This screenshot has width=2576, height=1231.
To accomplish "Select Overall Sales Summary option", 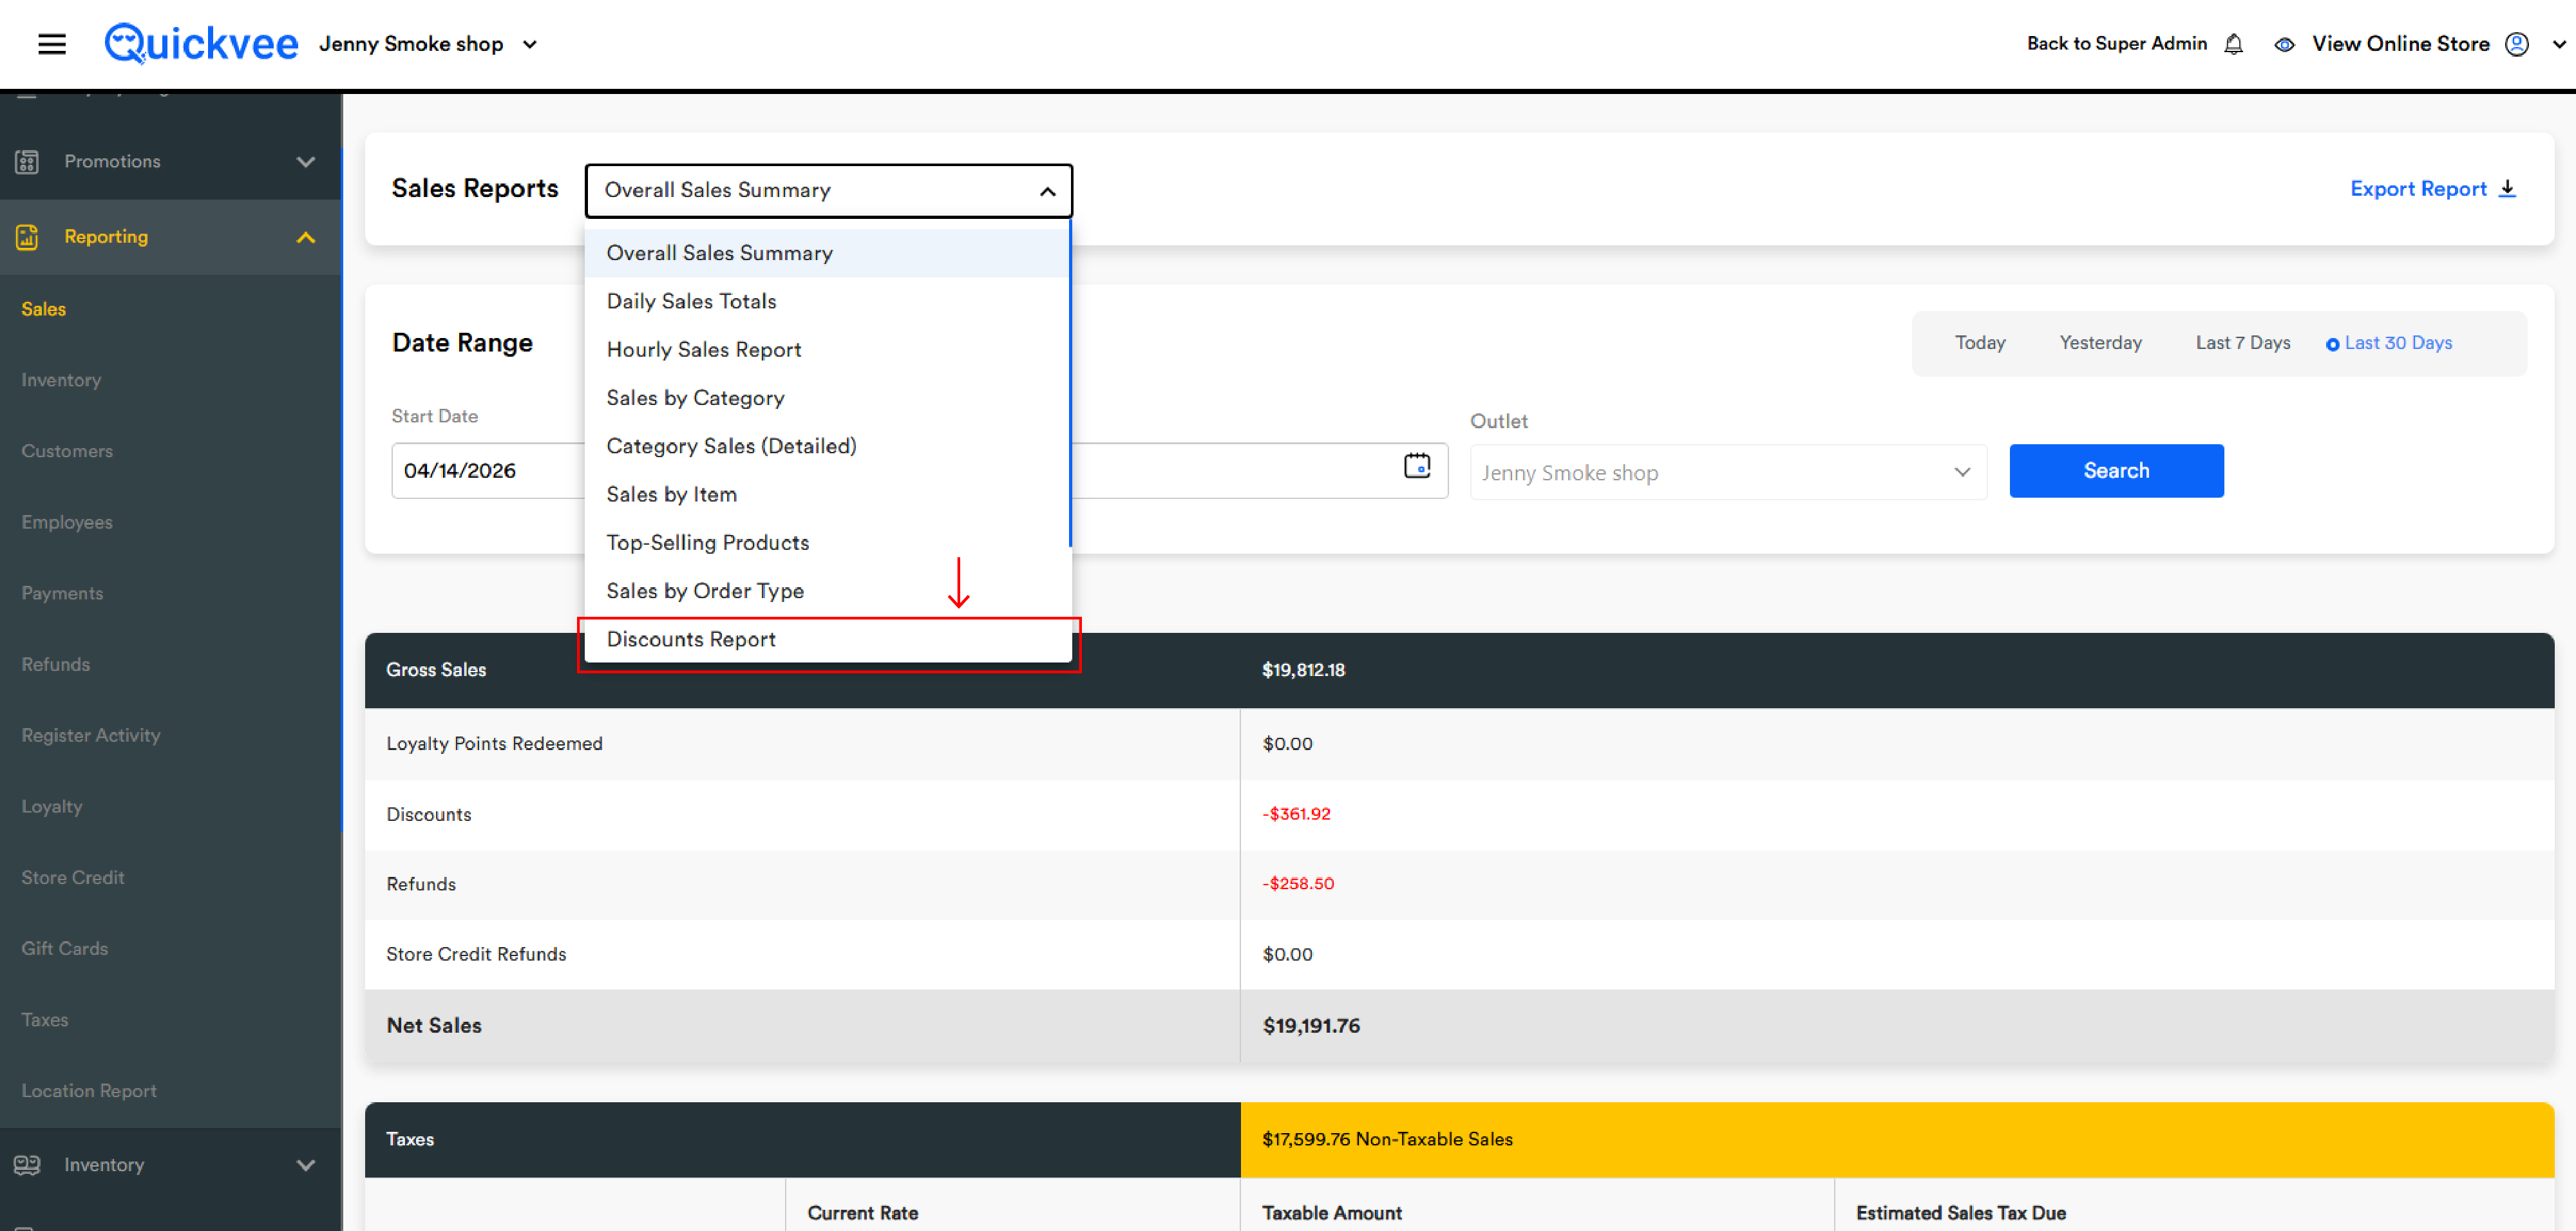I will [x=827, y=253].
